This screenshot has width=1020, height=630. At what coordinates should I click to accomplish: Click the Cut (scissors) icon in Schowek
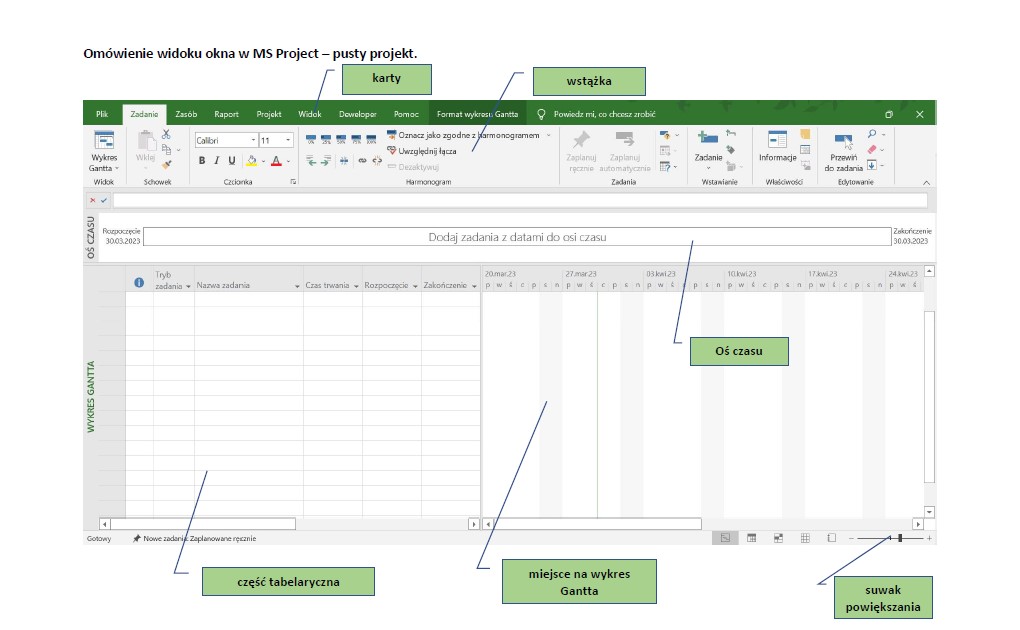(x=166, y=134)
